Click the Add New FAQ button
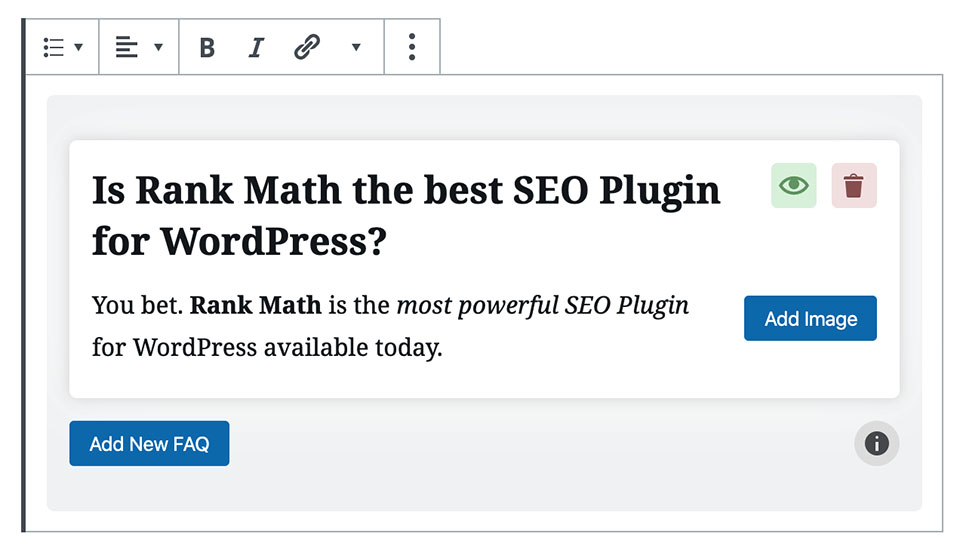This screenshot has height=555, width=960. point(149,444)
